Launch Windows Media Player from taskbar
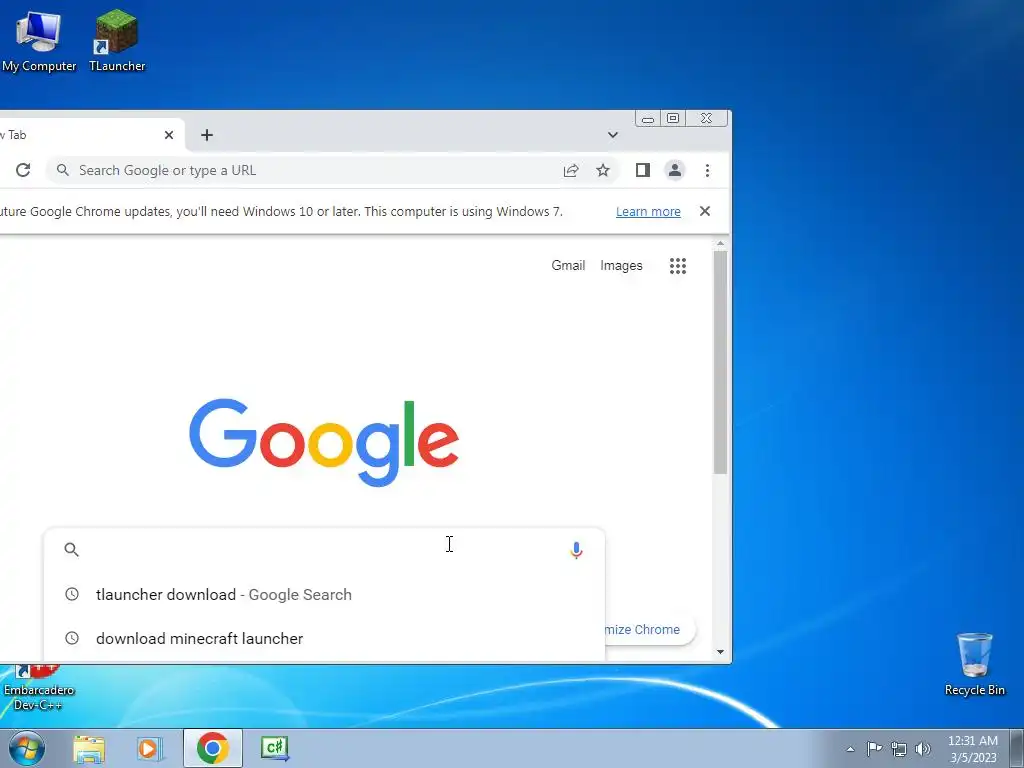 pyautogui.click(x=150, y=748)
